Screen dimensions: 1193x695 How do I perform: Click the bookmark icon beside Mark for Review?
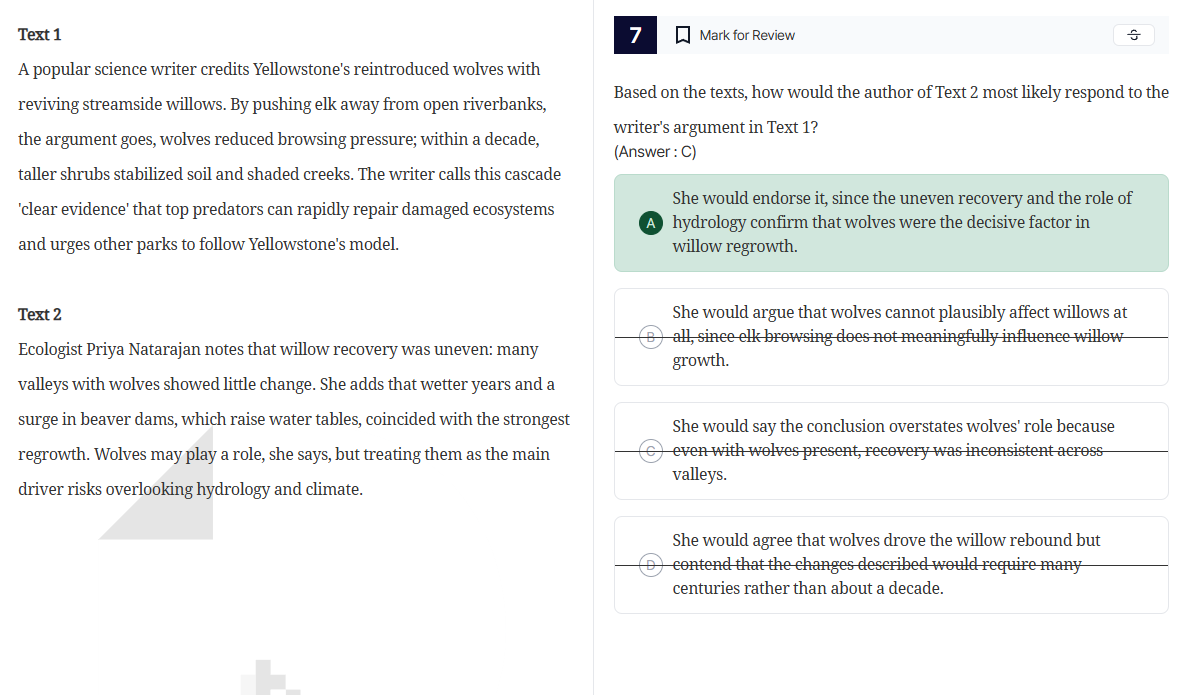pyautogui.click(x=682, y=34)
